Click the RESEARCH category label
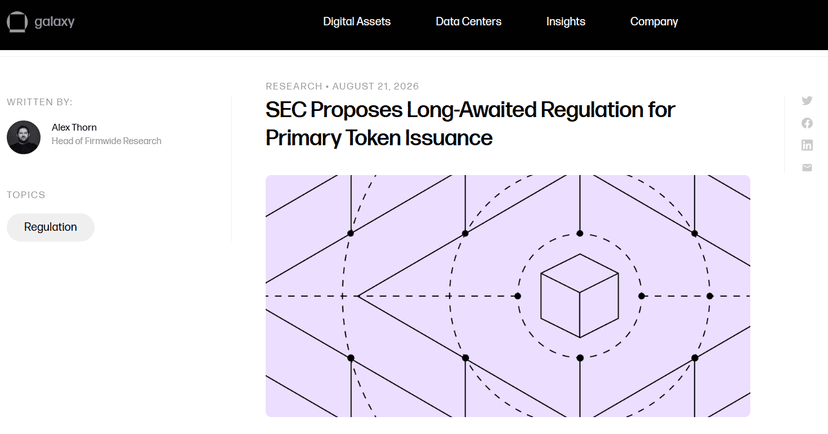Image resolution: width=828 pixels, height=434 pixels. point(294,86)
